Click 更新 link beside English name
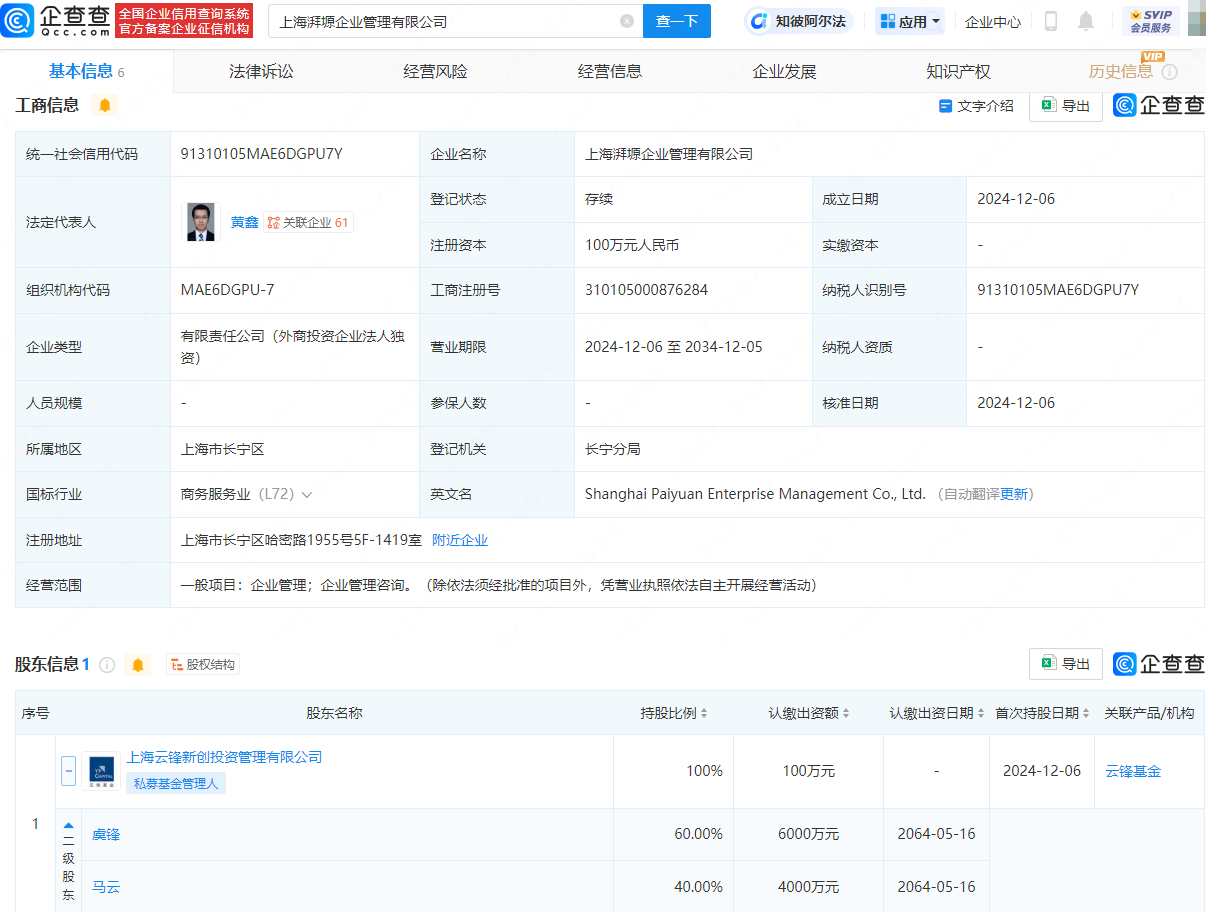This screenshot has width=1206, height=912. point(1014,495)
